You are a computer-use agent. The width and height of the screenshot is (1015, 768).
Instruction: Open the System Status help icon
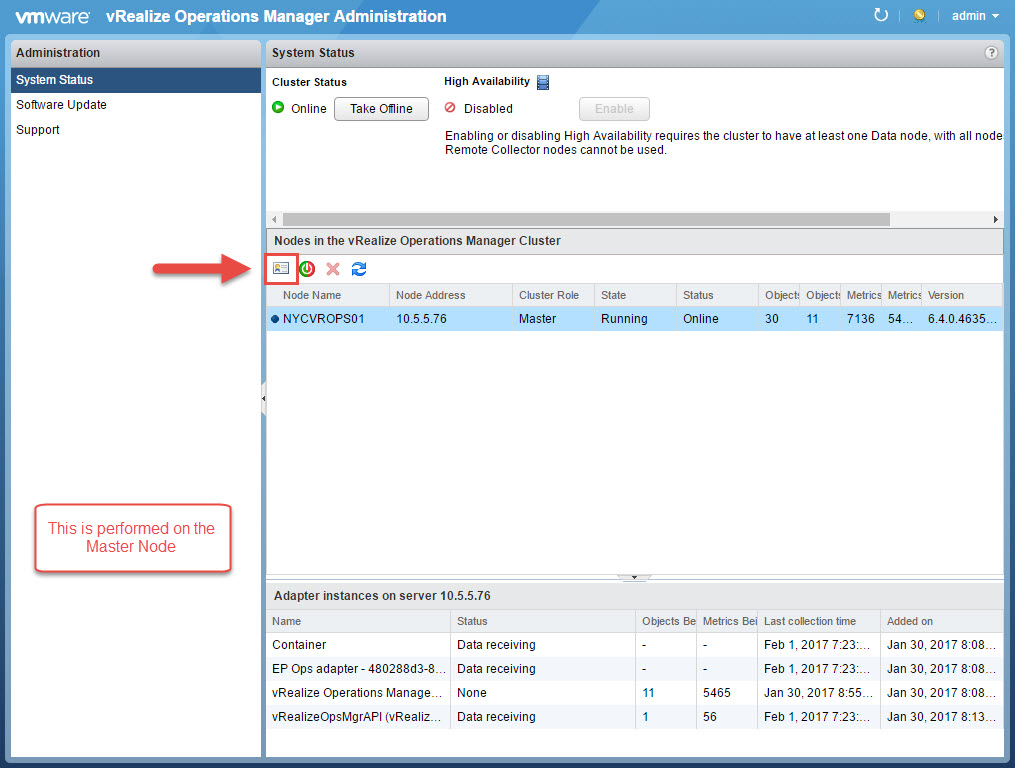pos(991,53)
